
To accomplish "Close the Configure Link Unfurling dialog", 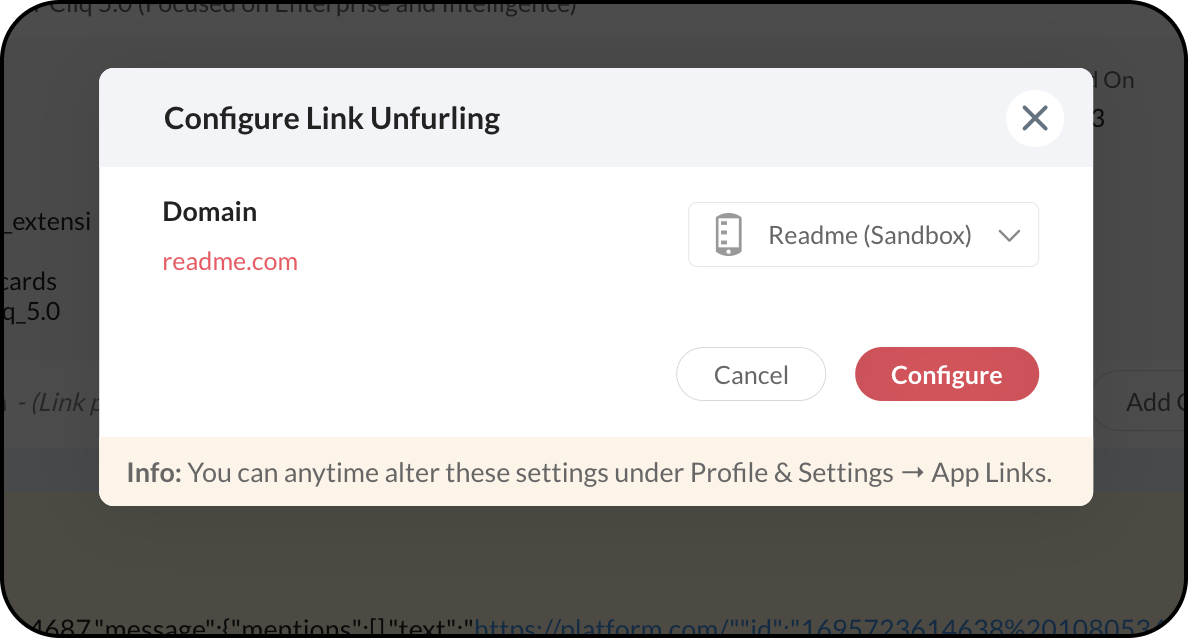I will 1034,118.
